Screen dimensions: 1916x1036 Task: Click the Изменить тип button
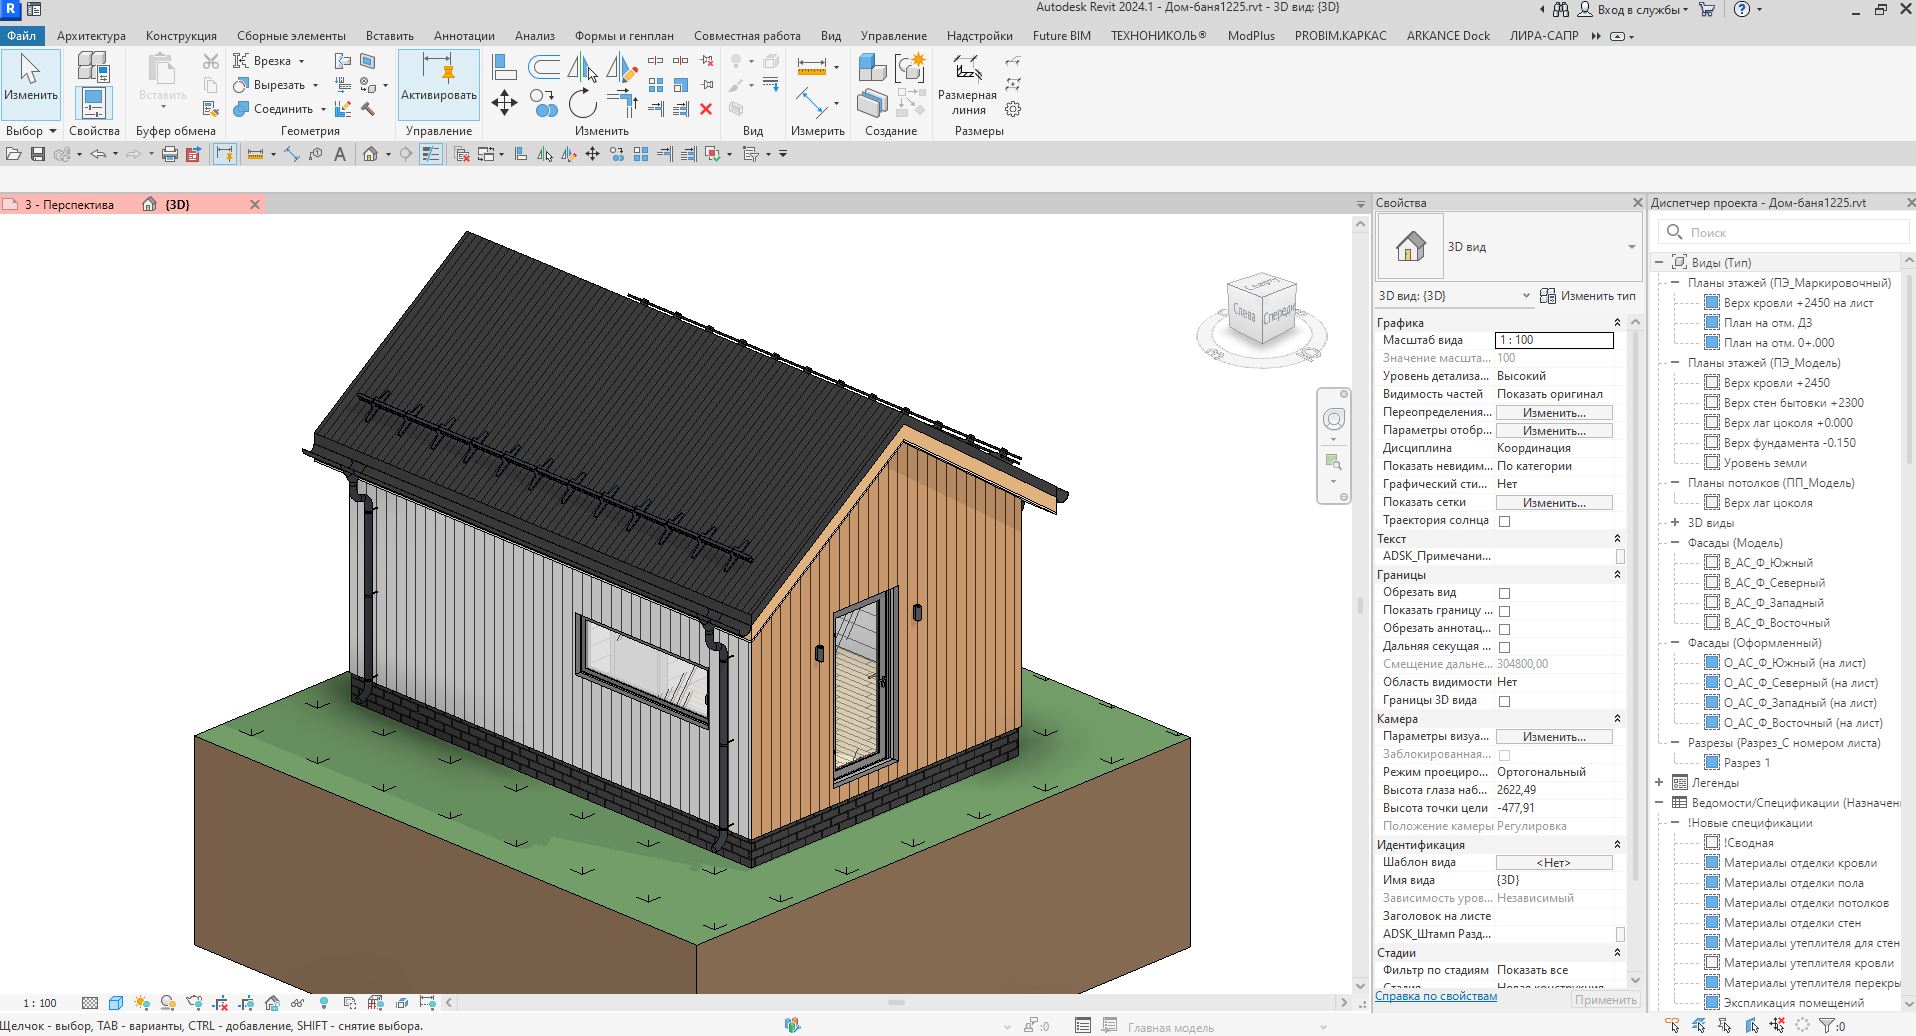click(1588, 296)
